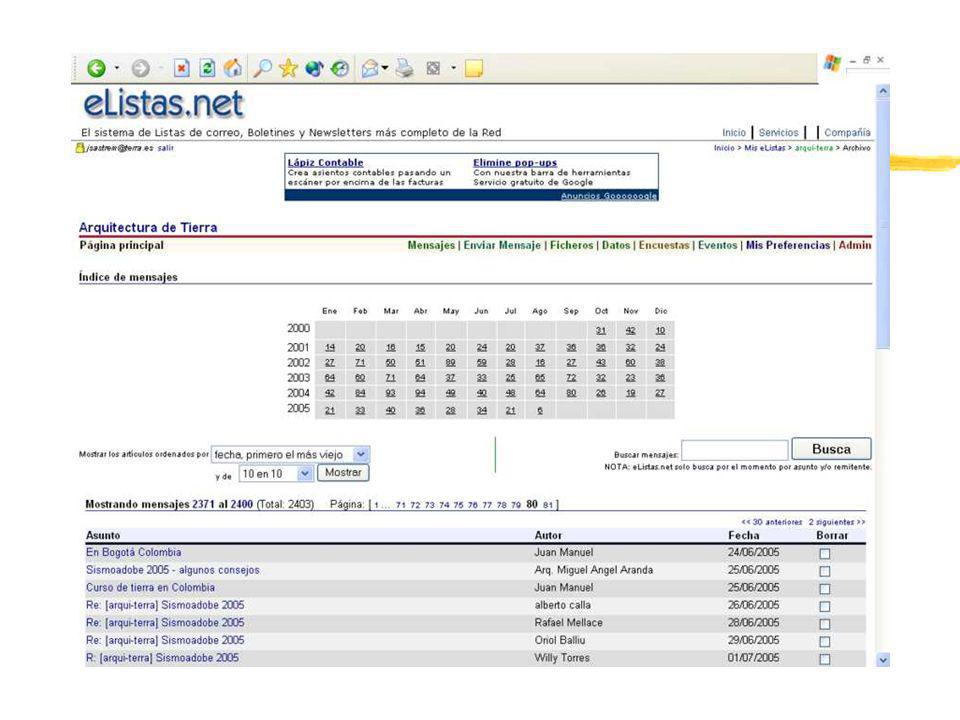960x720 pixels.
Task: Open the 'Ficheros' menu tab
Action: (x=571, y=245)
